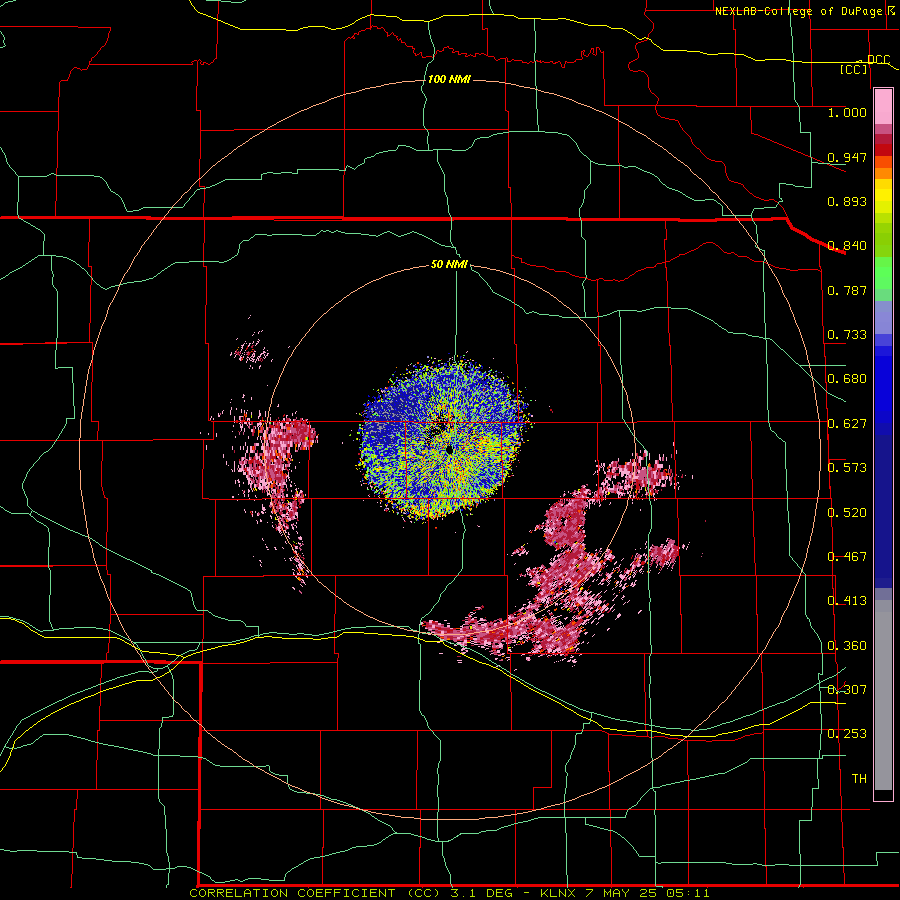Click the KLNX station identifier in the caption
Screen dimensions: 900x900
coord(560,893)
